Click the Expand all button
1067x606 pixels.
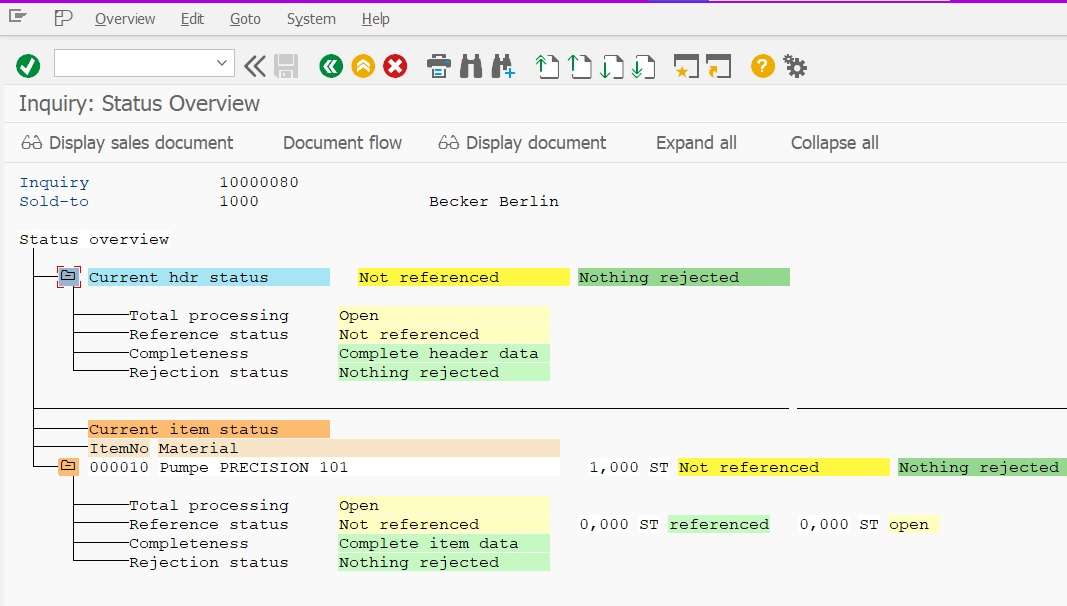point(696,142)
